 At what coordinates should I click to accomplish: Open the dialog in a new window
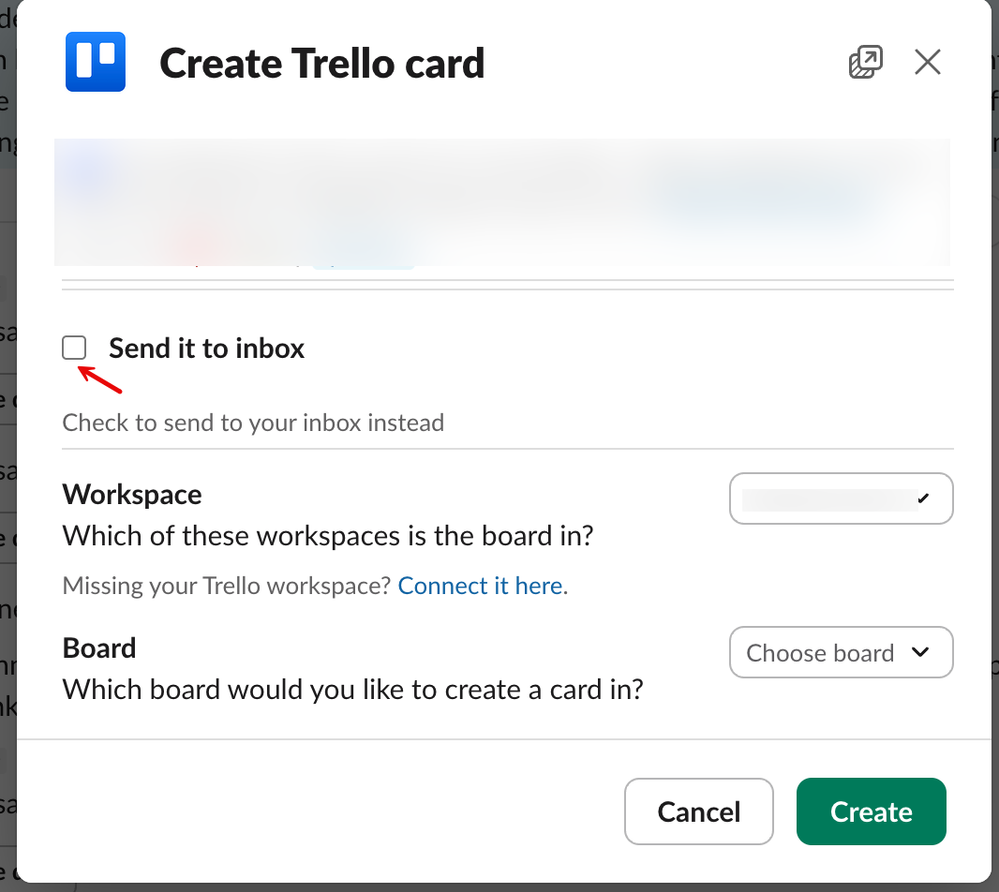pyautogui.click(x=865, y=63)
